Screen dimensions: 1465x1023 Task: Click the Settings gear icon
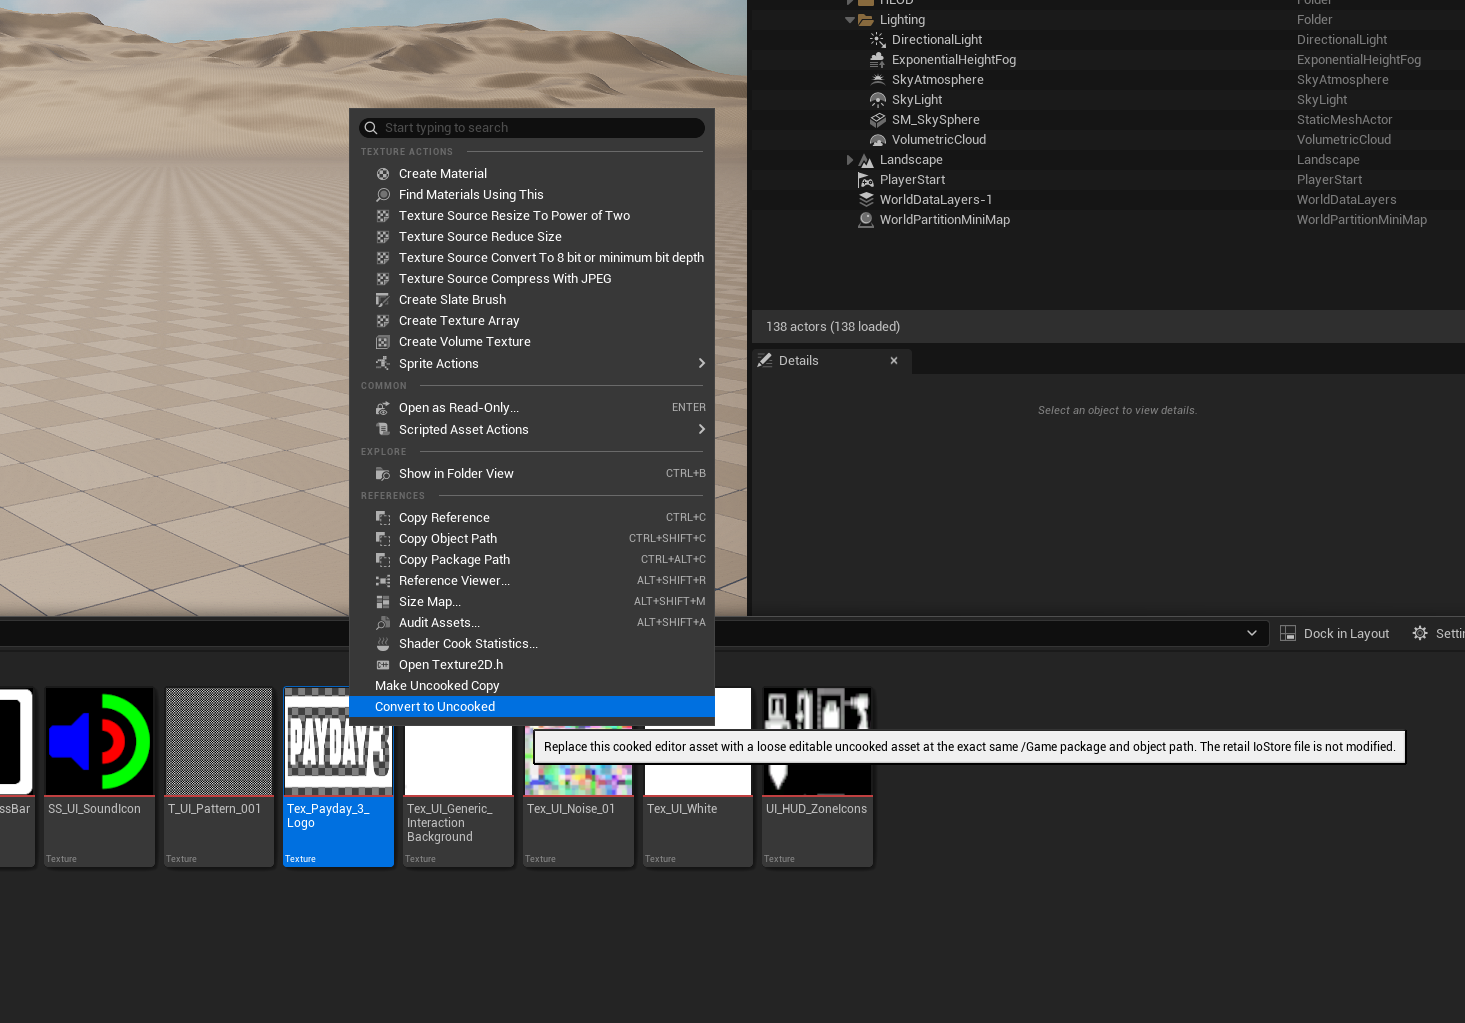1419,633
